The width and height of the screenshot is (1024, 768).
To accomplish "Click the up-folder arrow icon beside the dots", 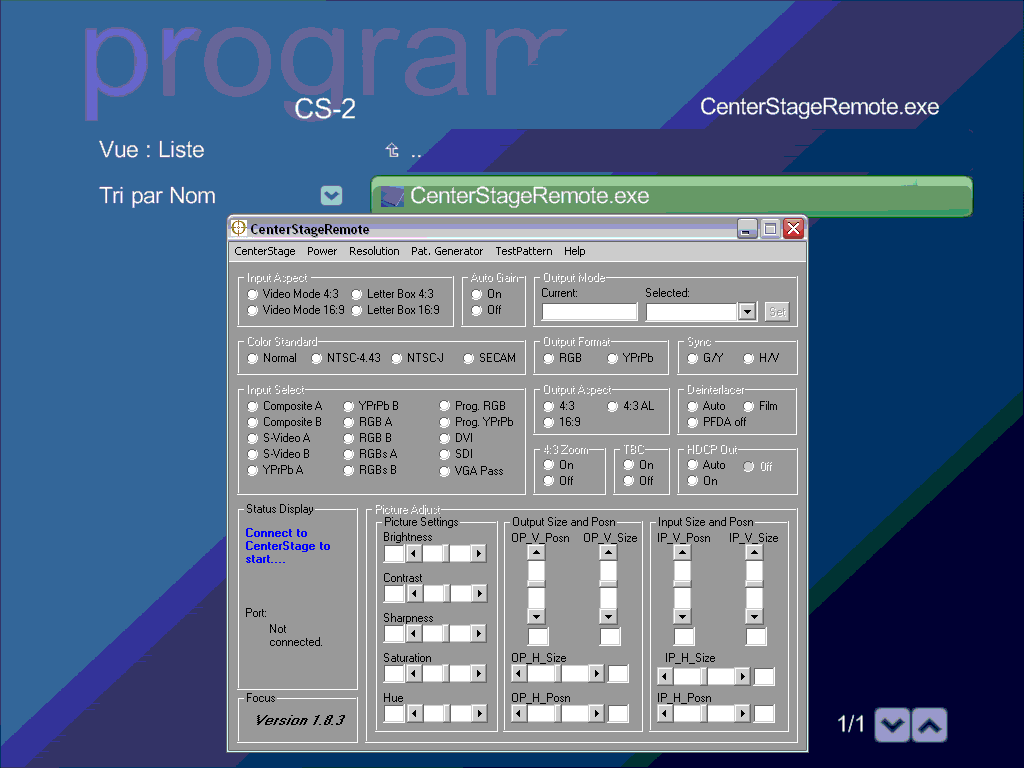I will (392, 151).
